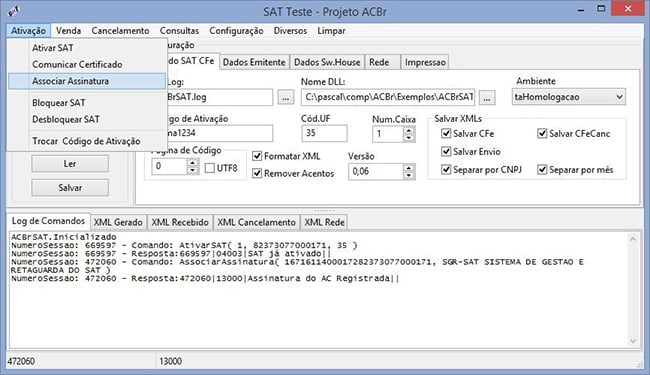Viewport: 650px width, 375px height.
Task: Click the Cód.UF input field
Action: tap(325, 133)
